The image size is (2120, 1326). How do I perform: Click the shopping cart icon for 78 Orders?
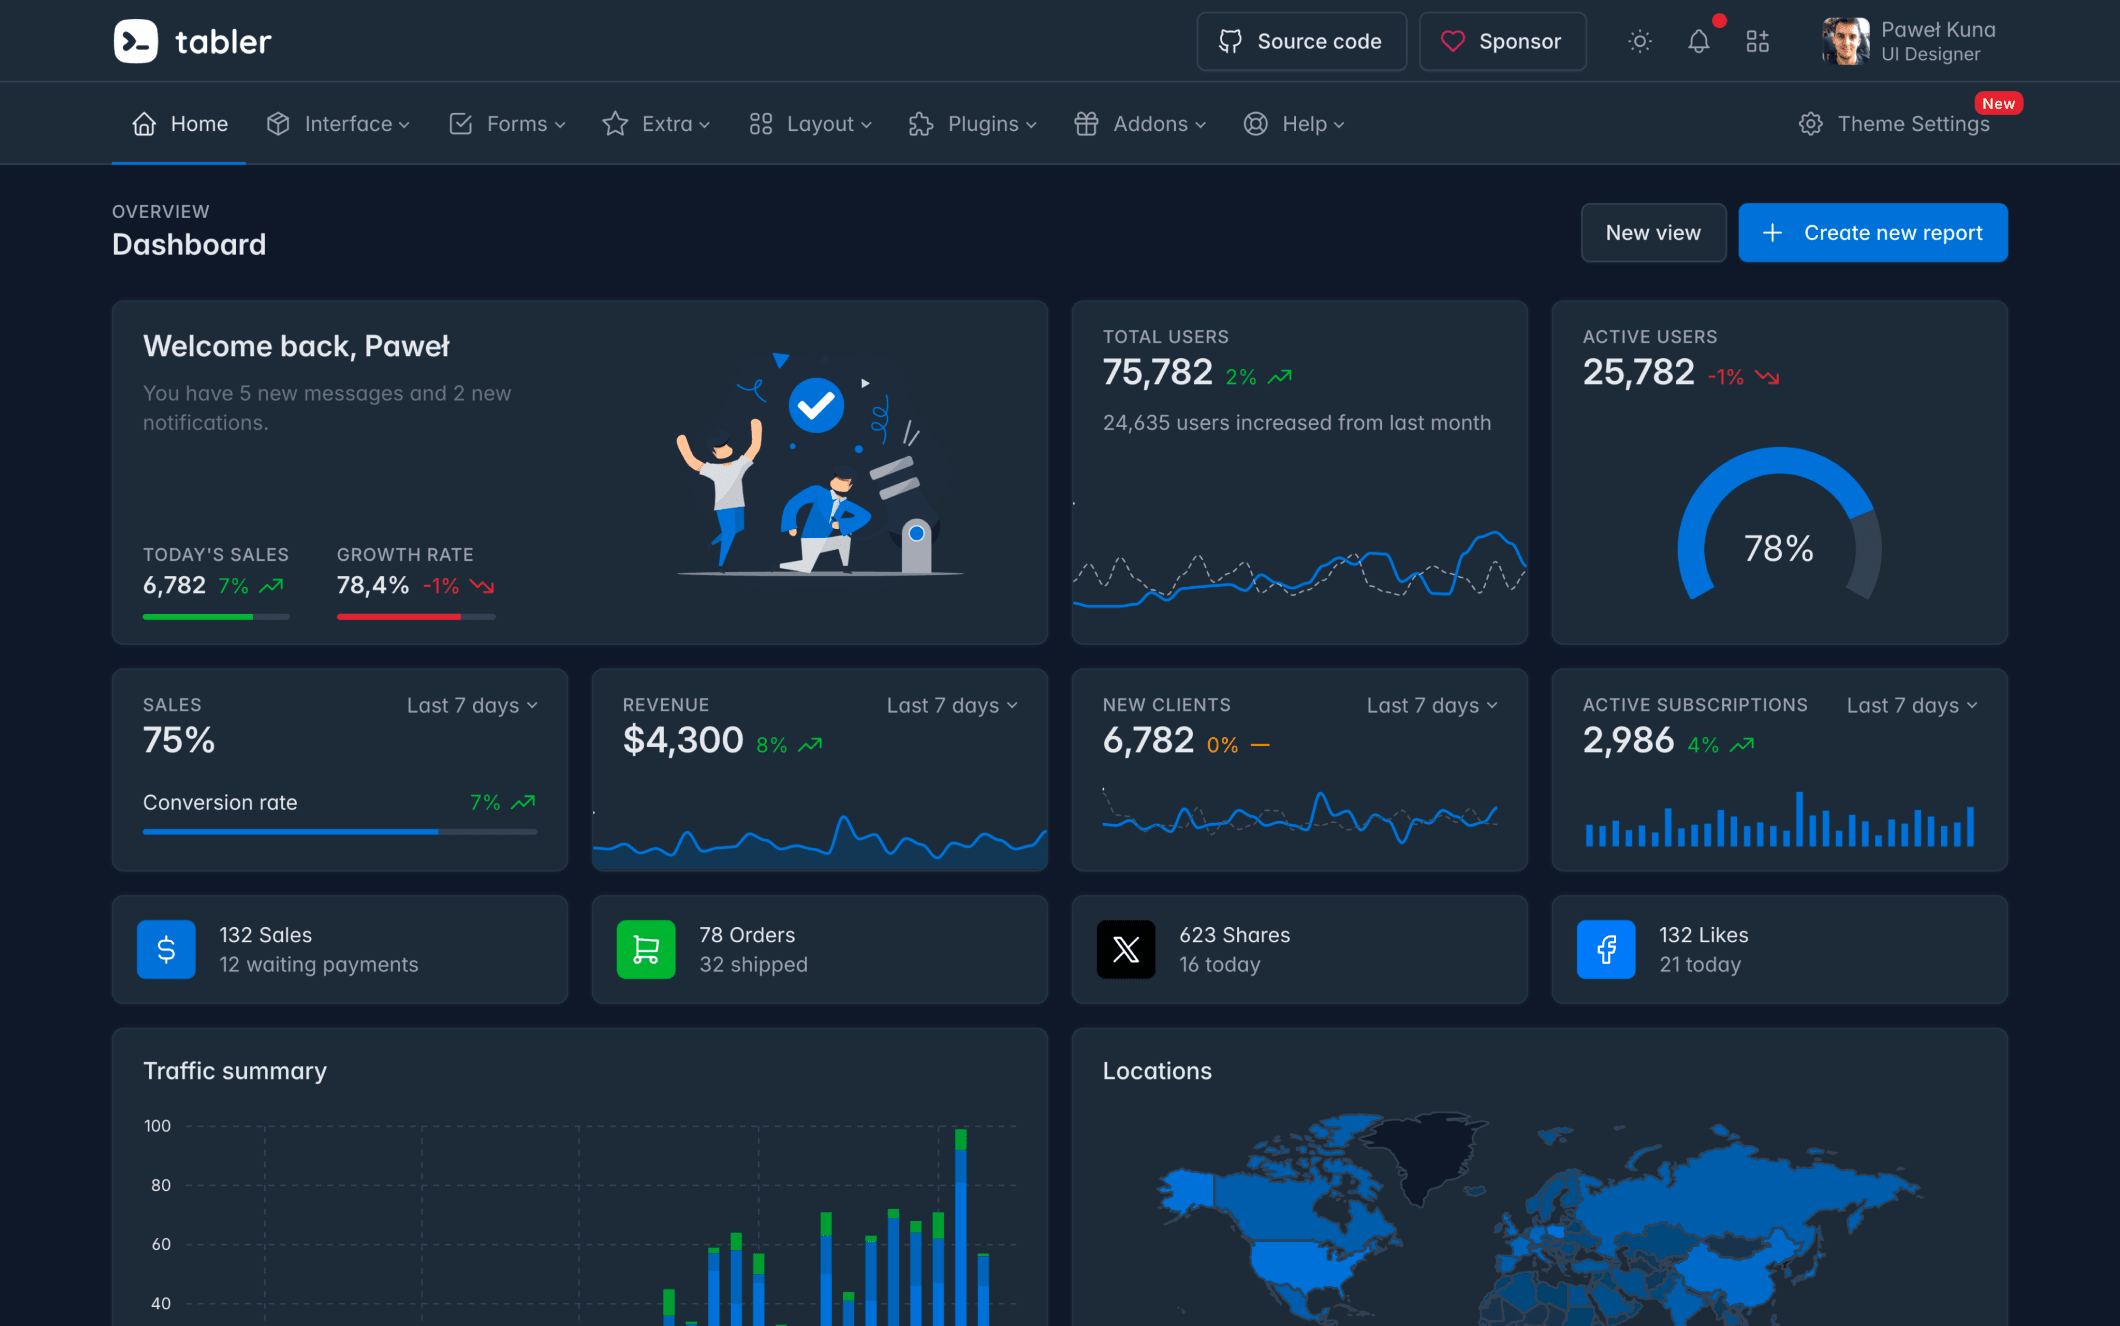click(x=646, y=949)
